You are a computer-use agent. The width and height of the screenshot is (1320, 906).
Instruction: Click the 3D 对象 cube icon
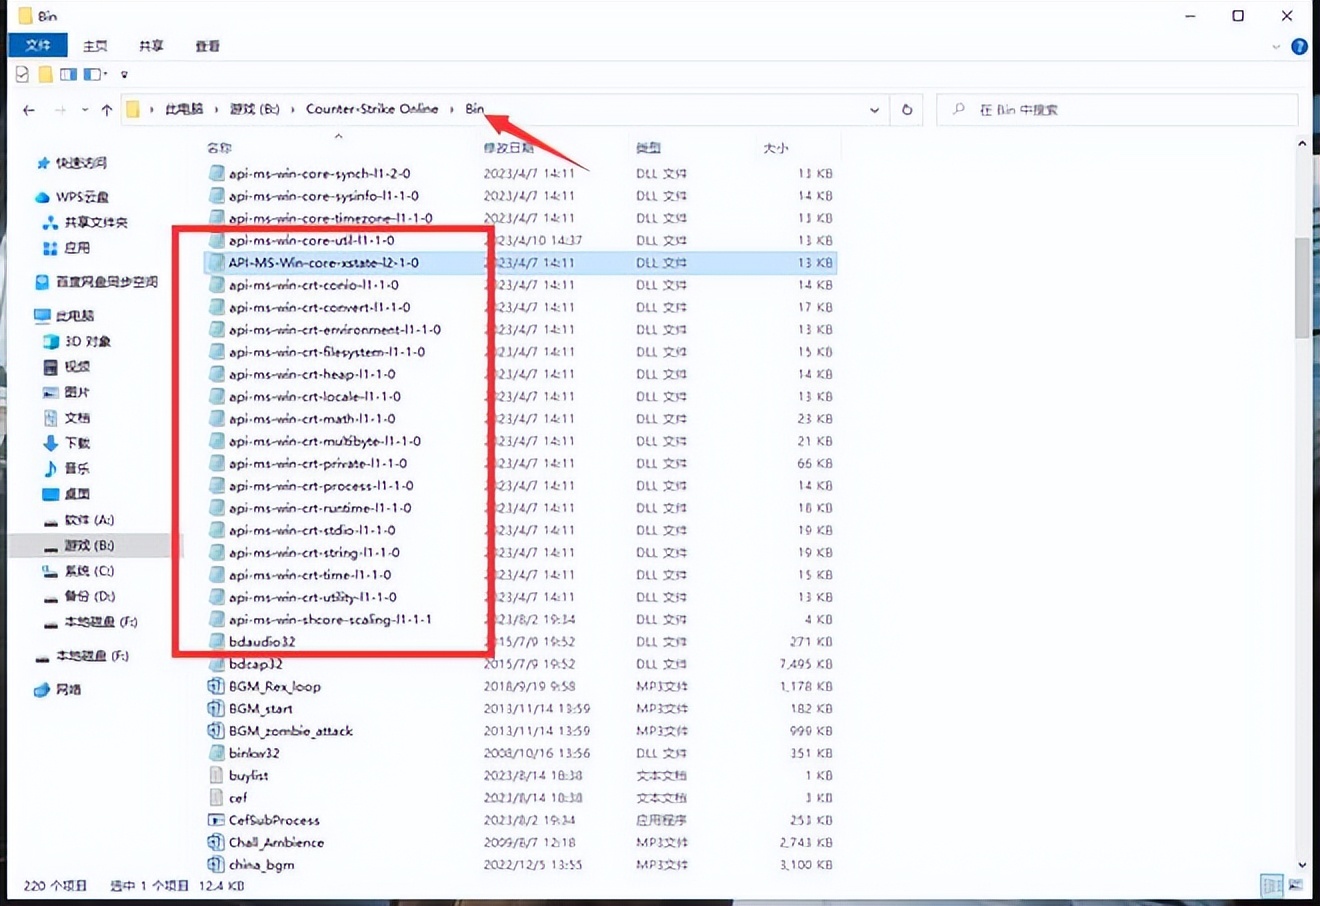(50, 341)
